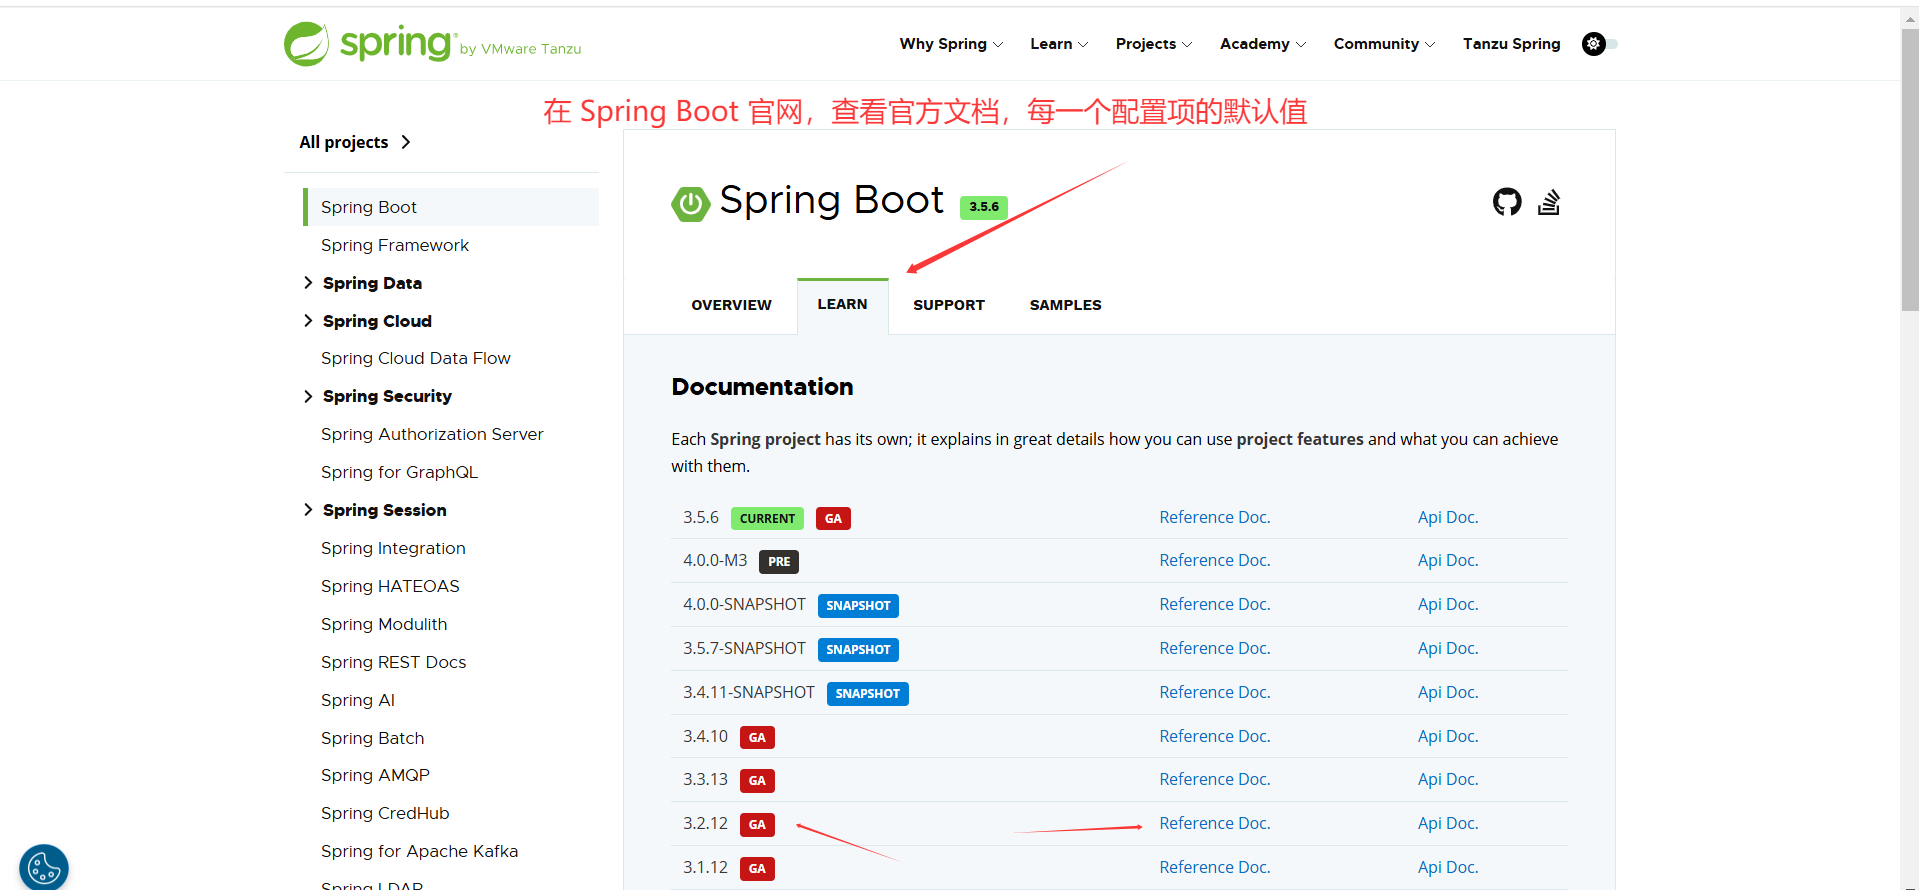Open Api Doc. for version 3.1.12
Viewport: 1919px width, 890px height.
tap(1447, 867)
